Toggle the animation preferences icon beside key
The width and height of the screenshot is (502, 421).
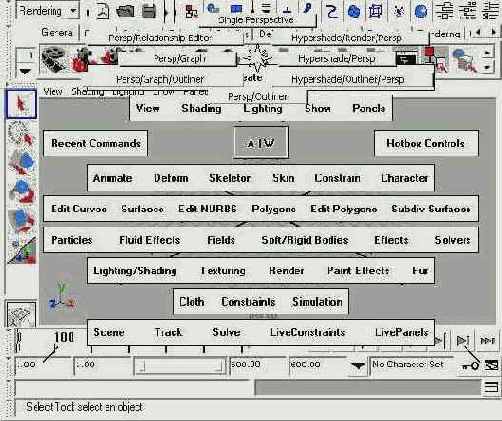coord(491,365)
